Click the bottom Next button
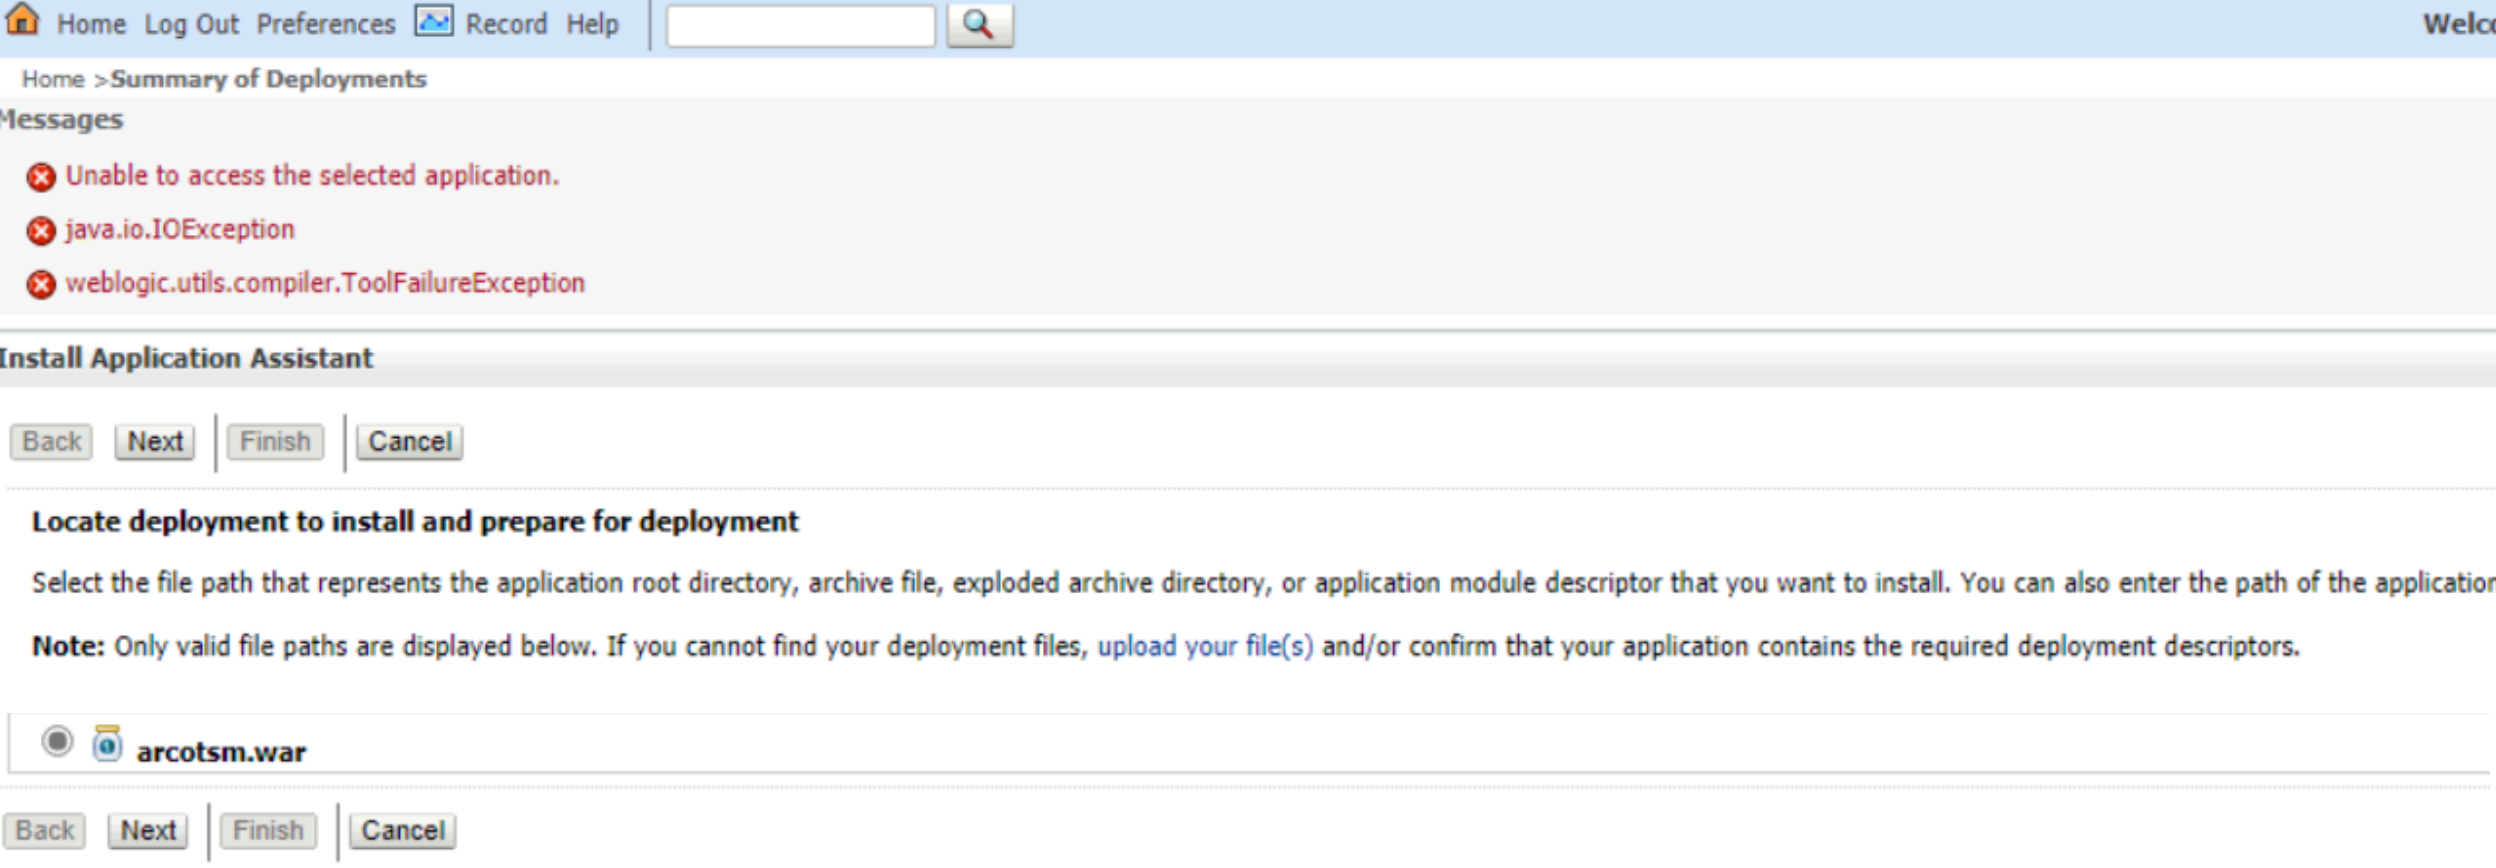 148,830
